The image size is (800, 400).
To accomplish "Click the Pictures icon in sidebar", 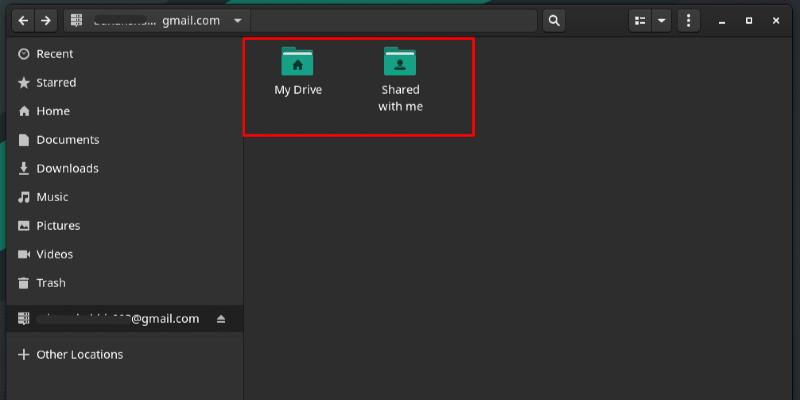I will tap(24, 226).
